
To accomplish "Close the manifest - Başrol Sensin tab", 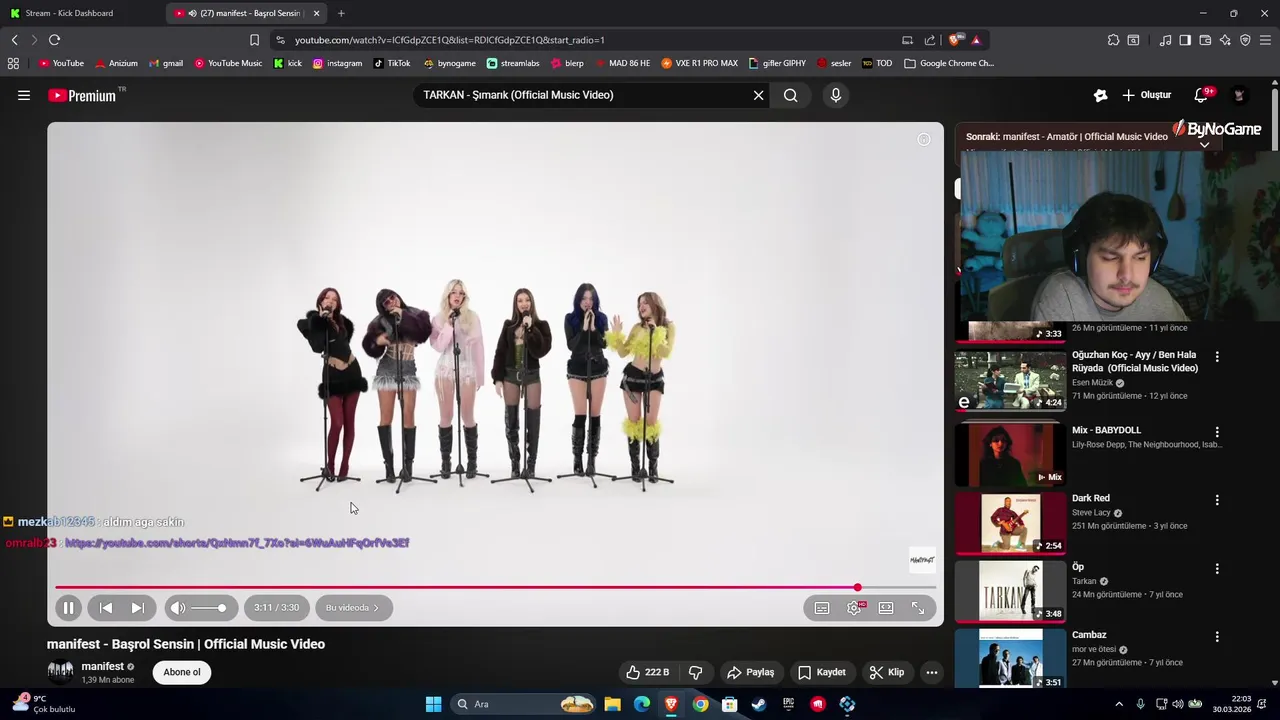I will pyautogui.click(x=317, y=13).
